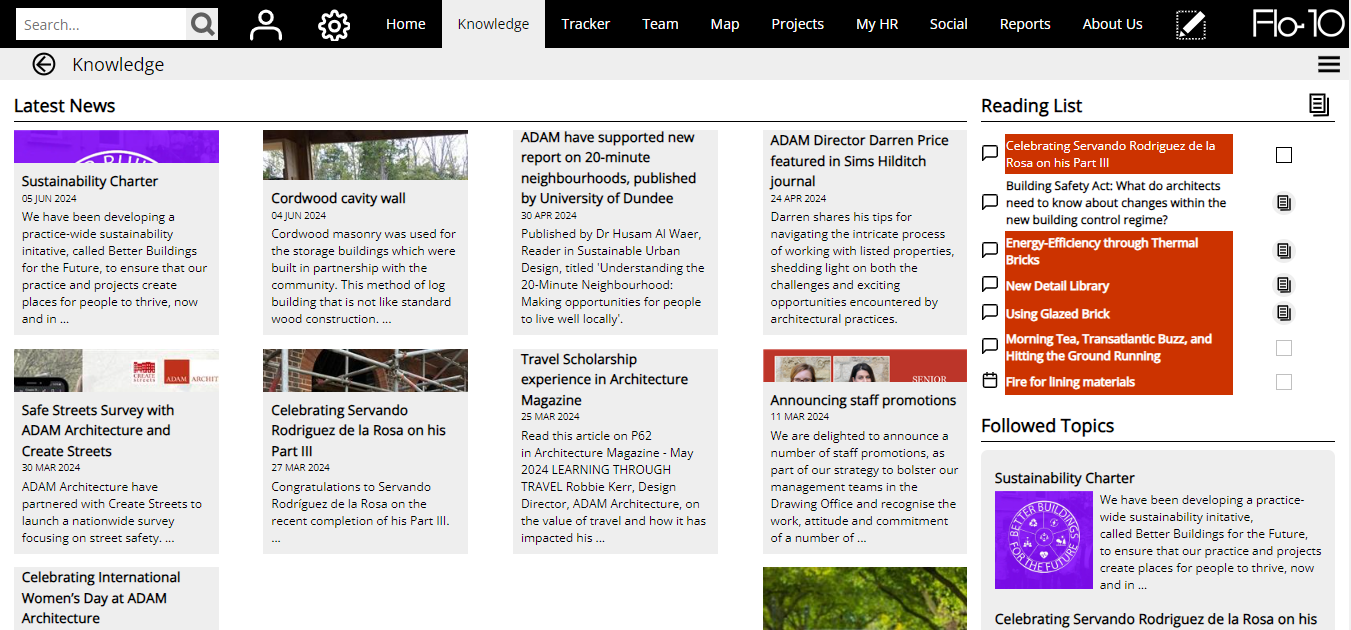Open the About Us tab

(x=1112, y=24)
